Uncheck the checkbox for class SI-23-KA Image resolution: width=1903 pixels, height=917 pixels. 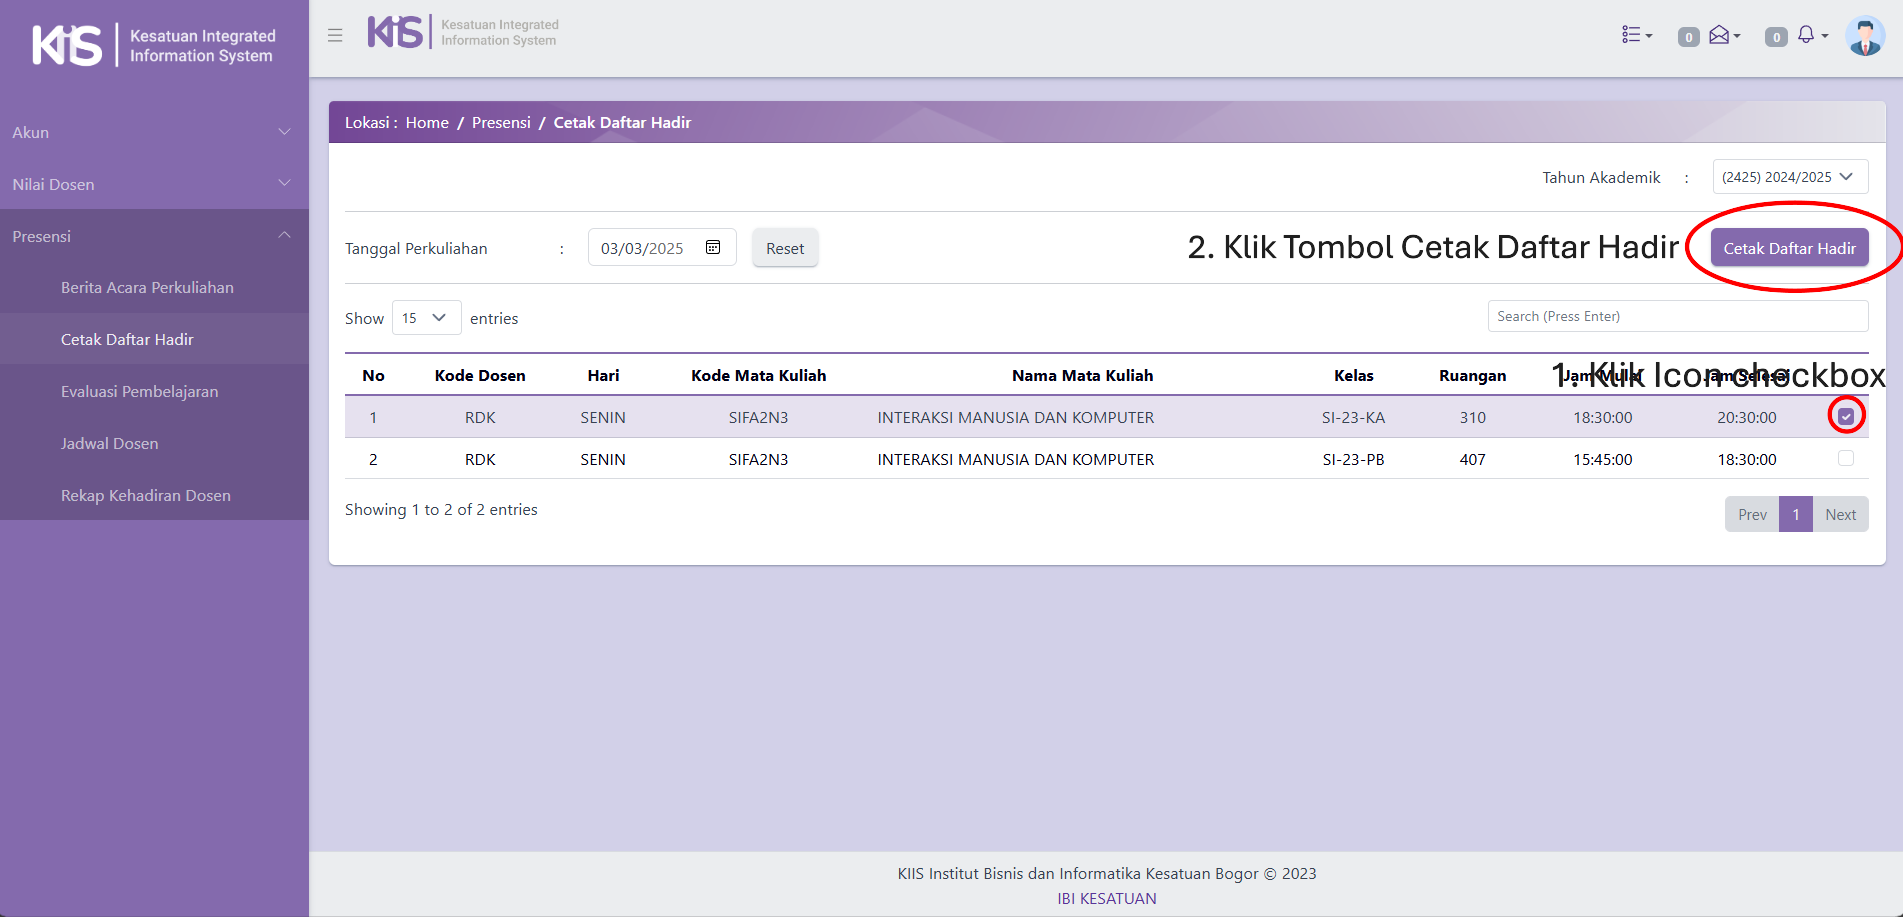pos(1846,416)
